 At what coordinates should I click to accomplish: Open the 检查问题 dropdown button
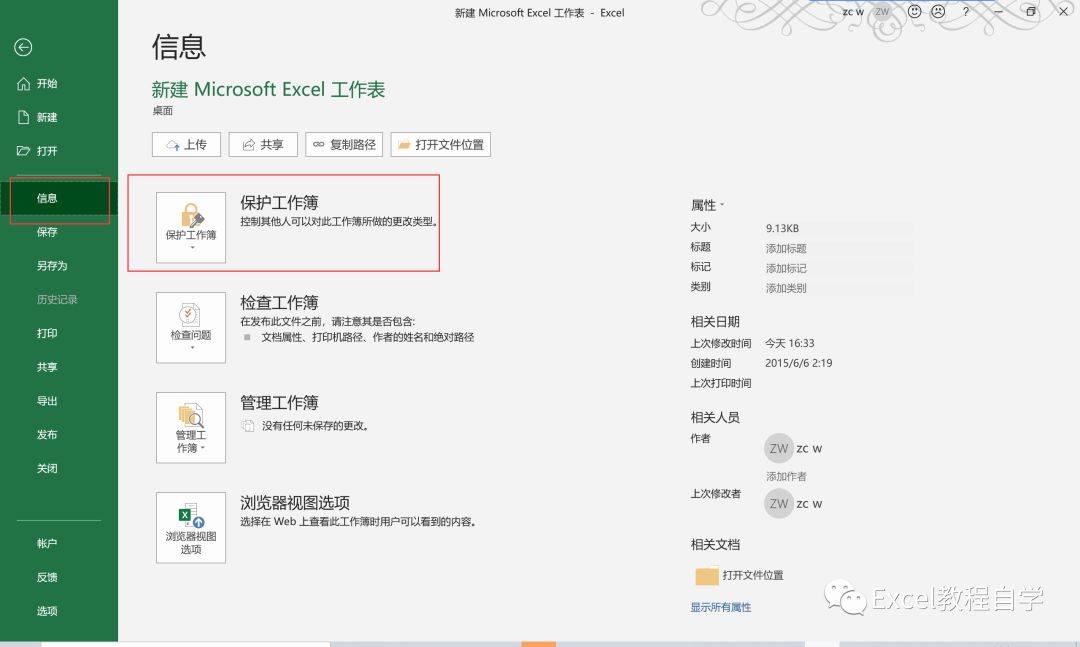point(191,327)
